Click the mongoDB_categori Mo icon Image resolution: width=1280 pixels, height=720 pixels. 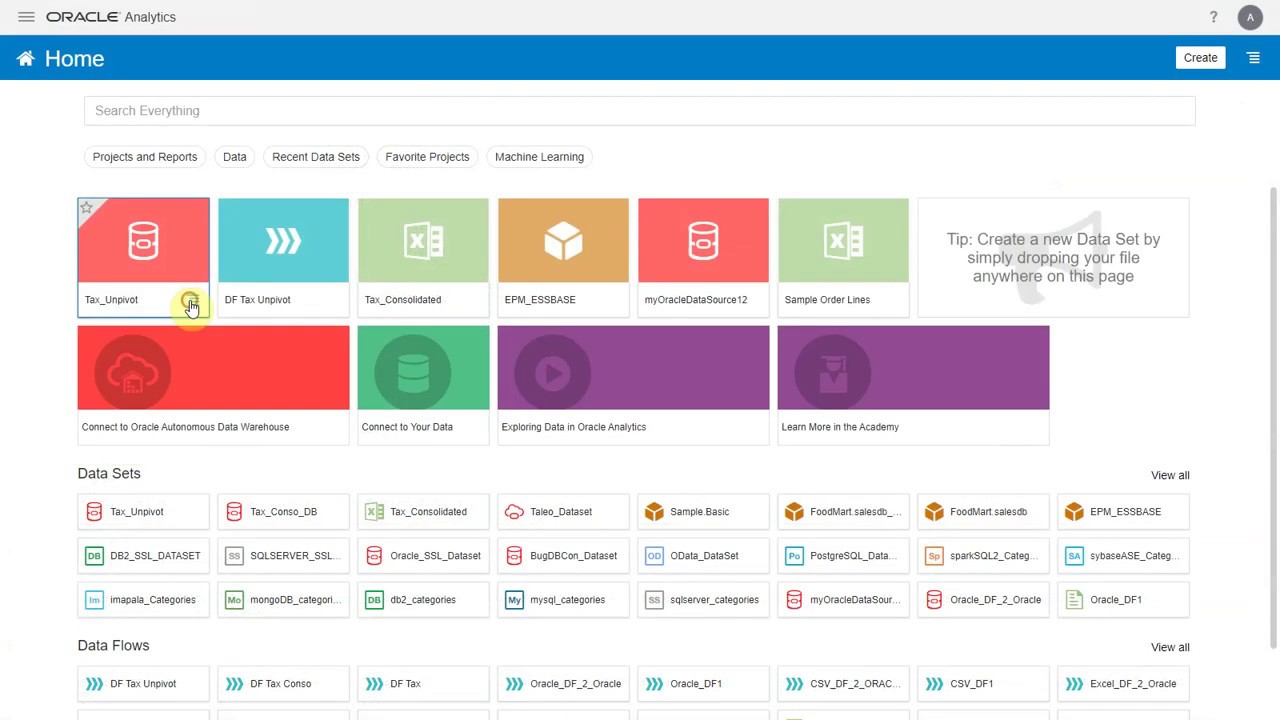[x=234, y=600]
